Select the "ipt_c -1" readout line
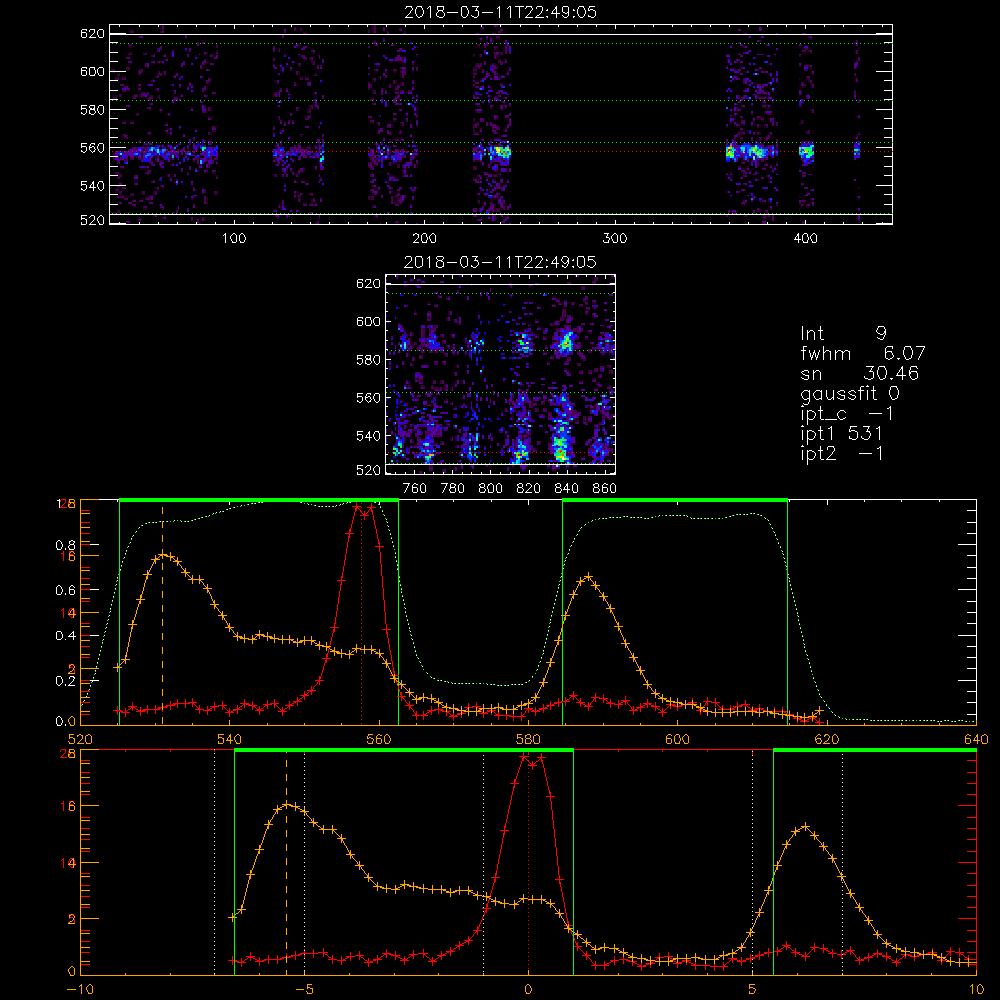The image size is (1000, 1000). click(847, 414)
